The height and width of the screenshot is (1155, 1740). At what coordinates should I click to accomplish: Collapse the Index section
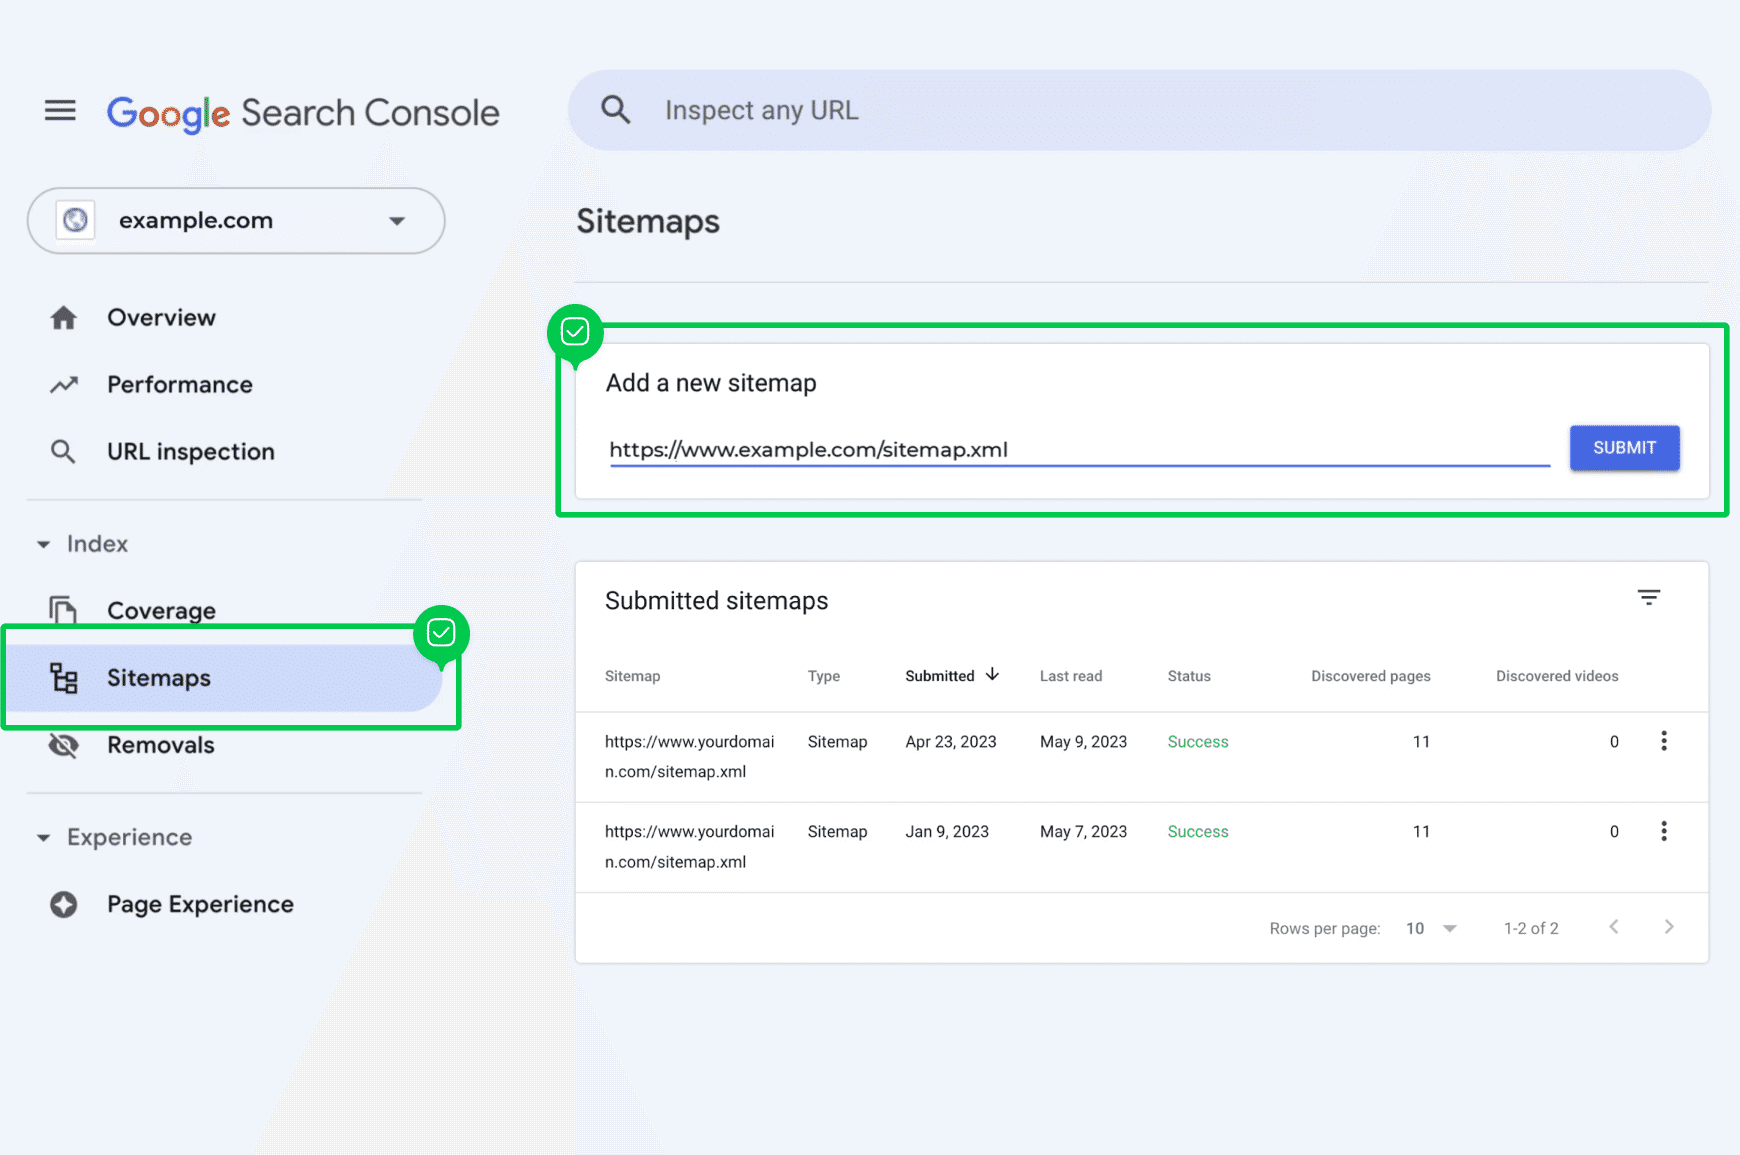(44, 544)
